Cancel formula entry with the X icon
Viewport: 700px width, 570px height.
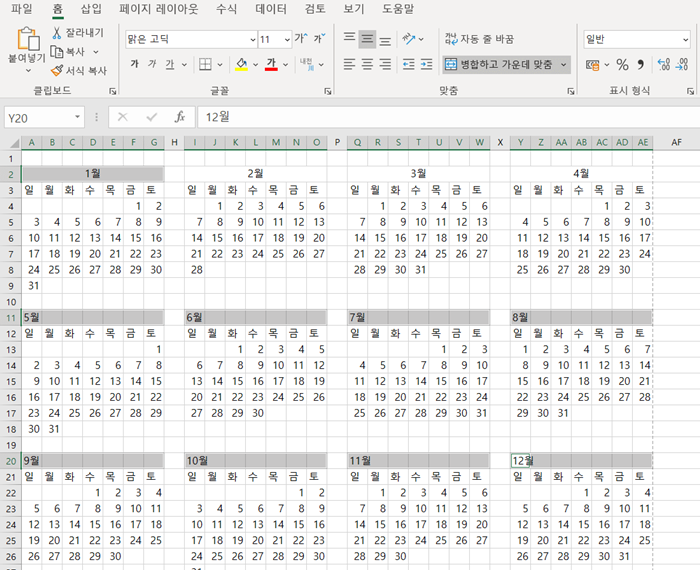click(122, 117)
